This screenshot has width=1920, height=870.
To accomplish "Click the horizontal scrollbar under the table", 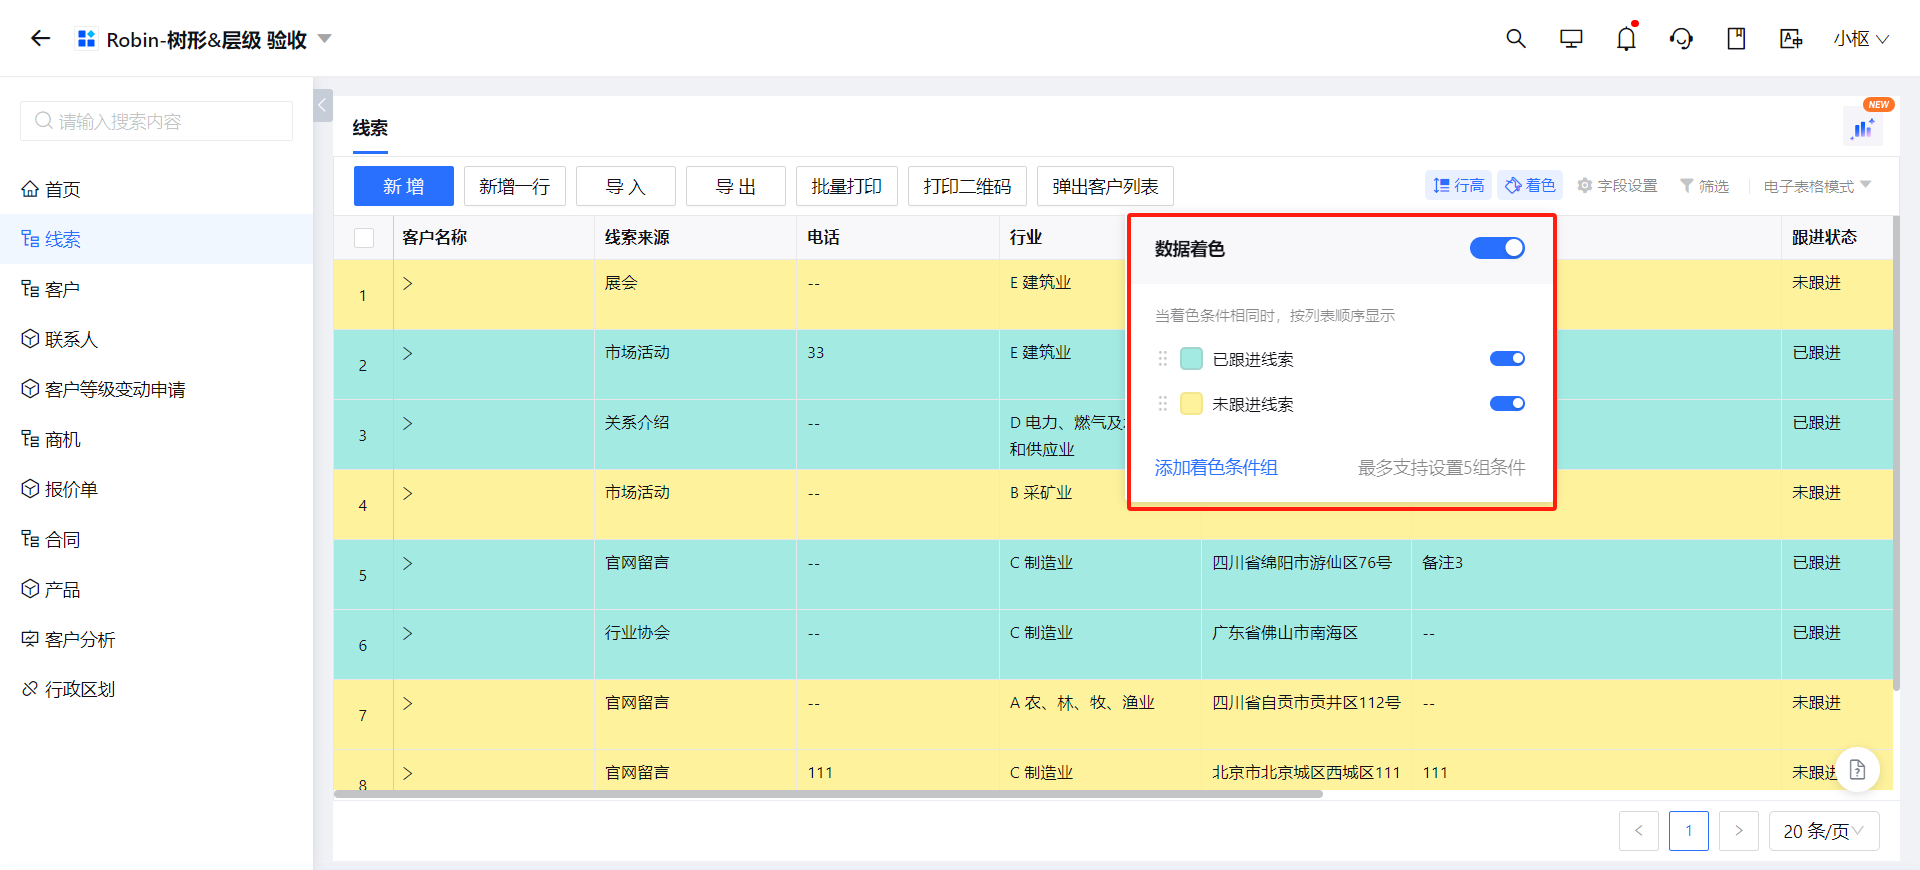I will tap(828, 794).
